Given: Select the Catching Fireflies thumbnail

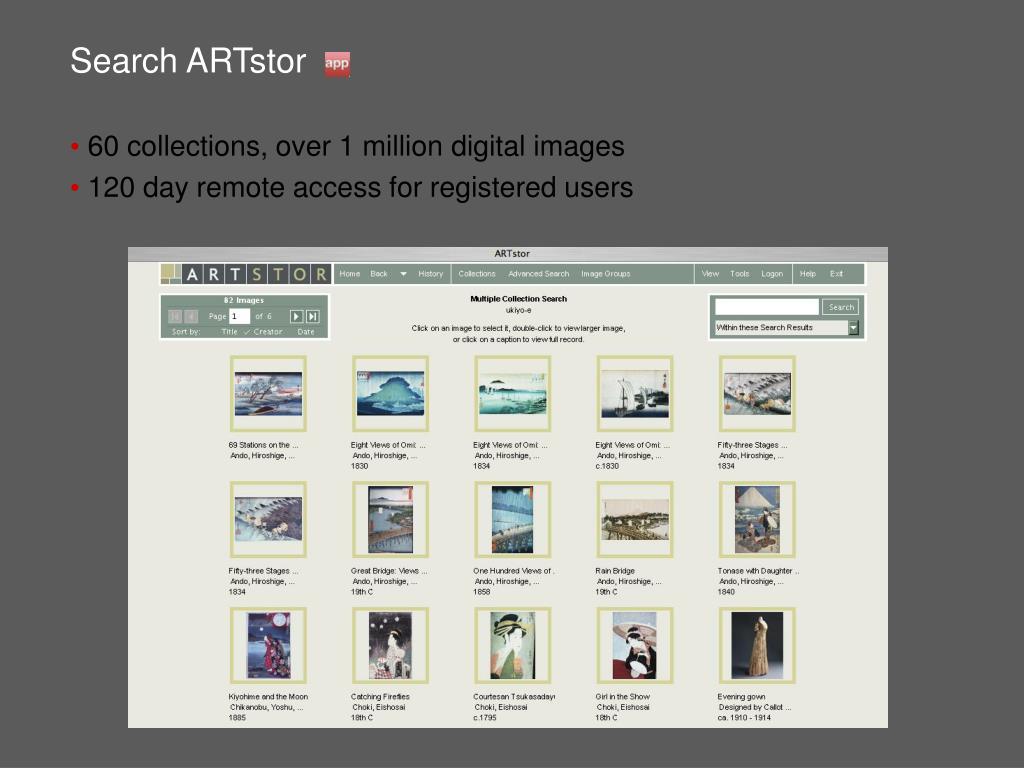Looking at the screenshot, I should (391, 646).
